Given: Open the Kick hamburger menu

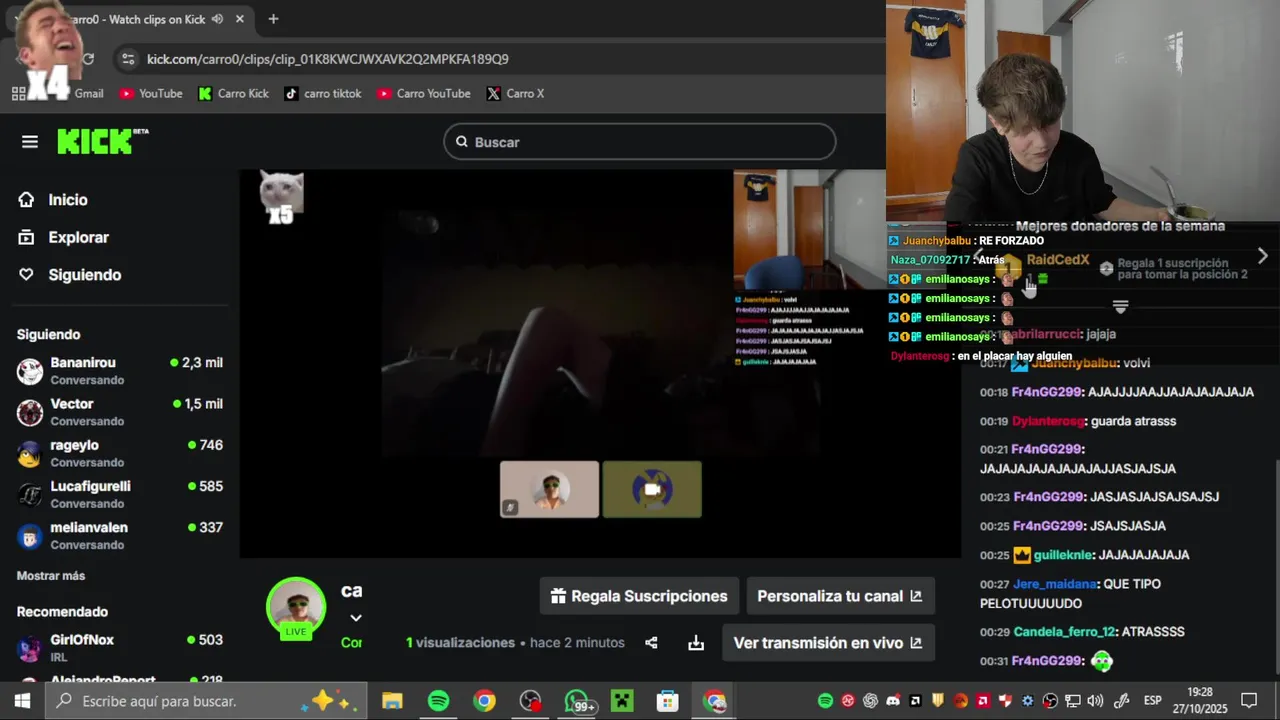Looking at the screenshot, I should click(x=30, y=142).
